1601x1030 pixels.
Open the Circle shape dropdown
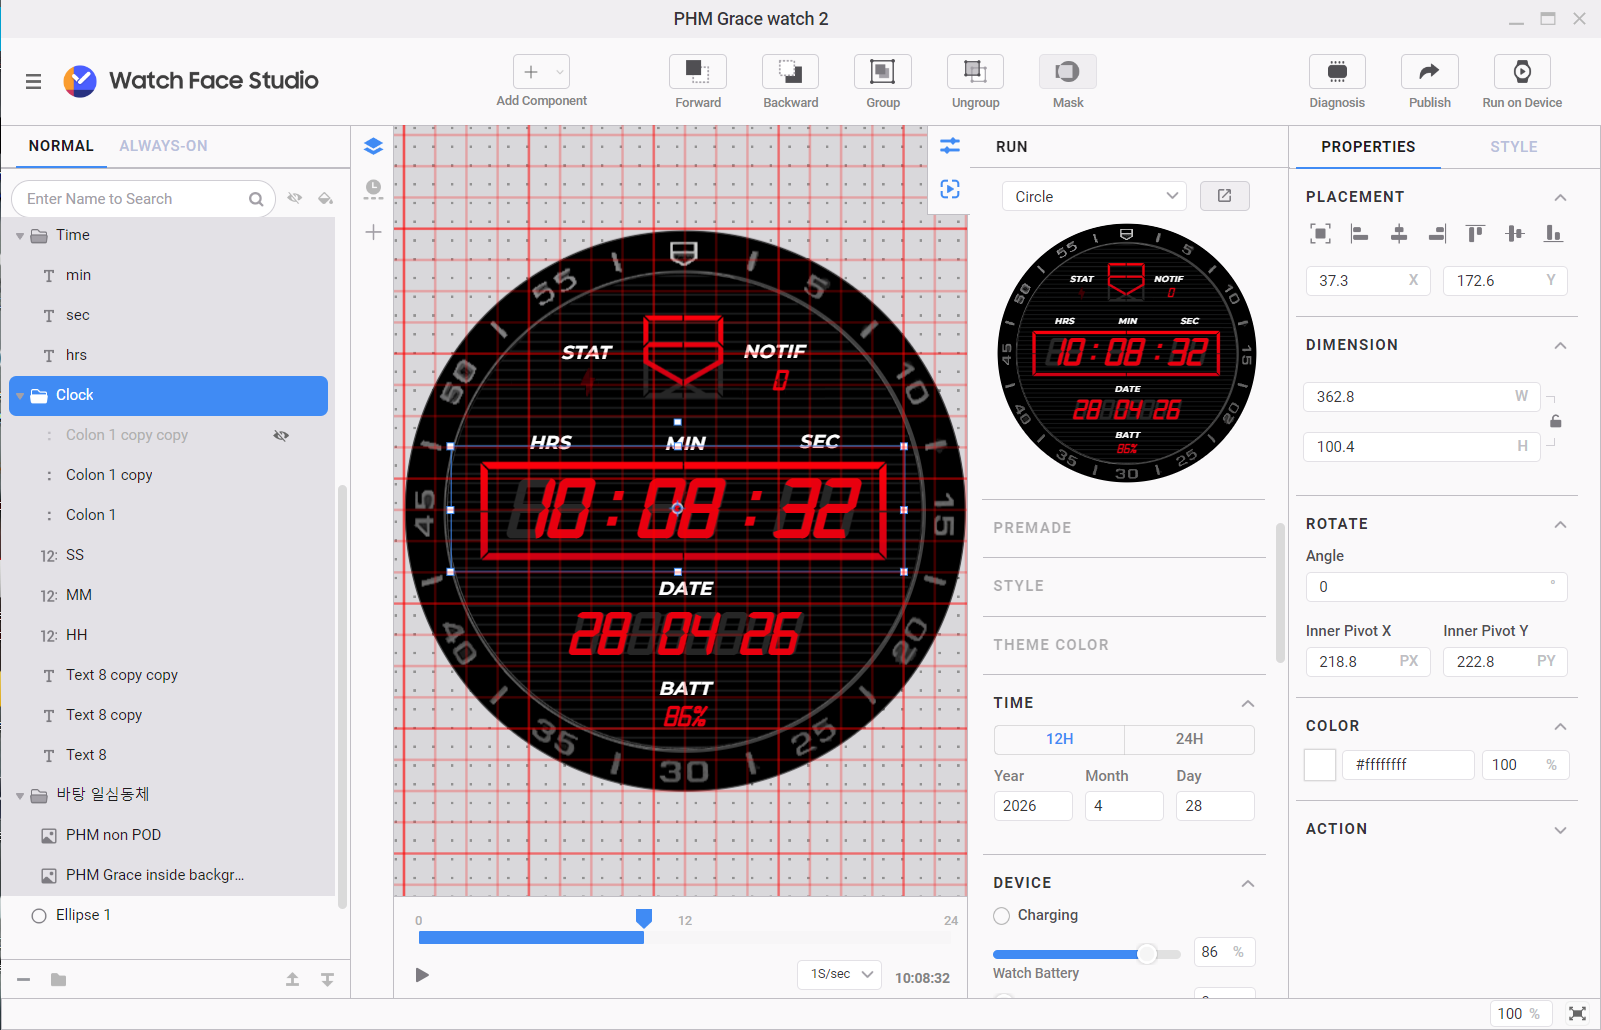point(1094,196)
